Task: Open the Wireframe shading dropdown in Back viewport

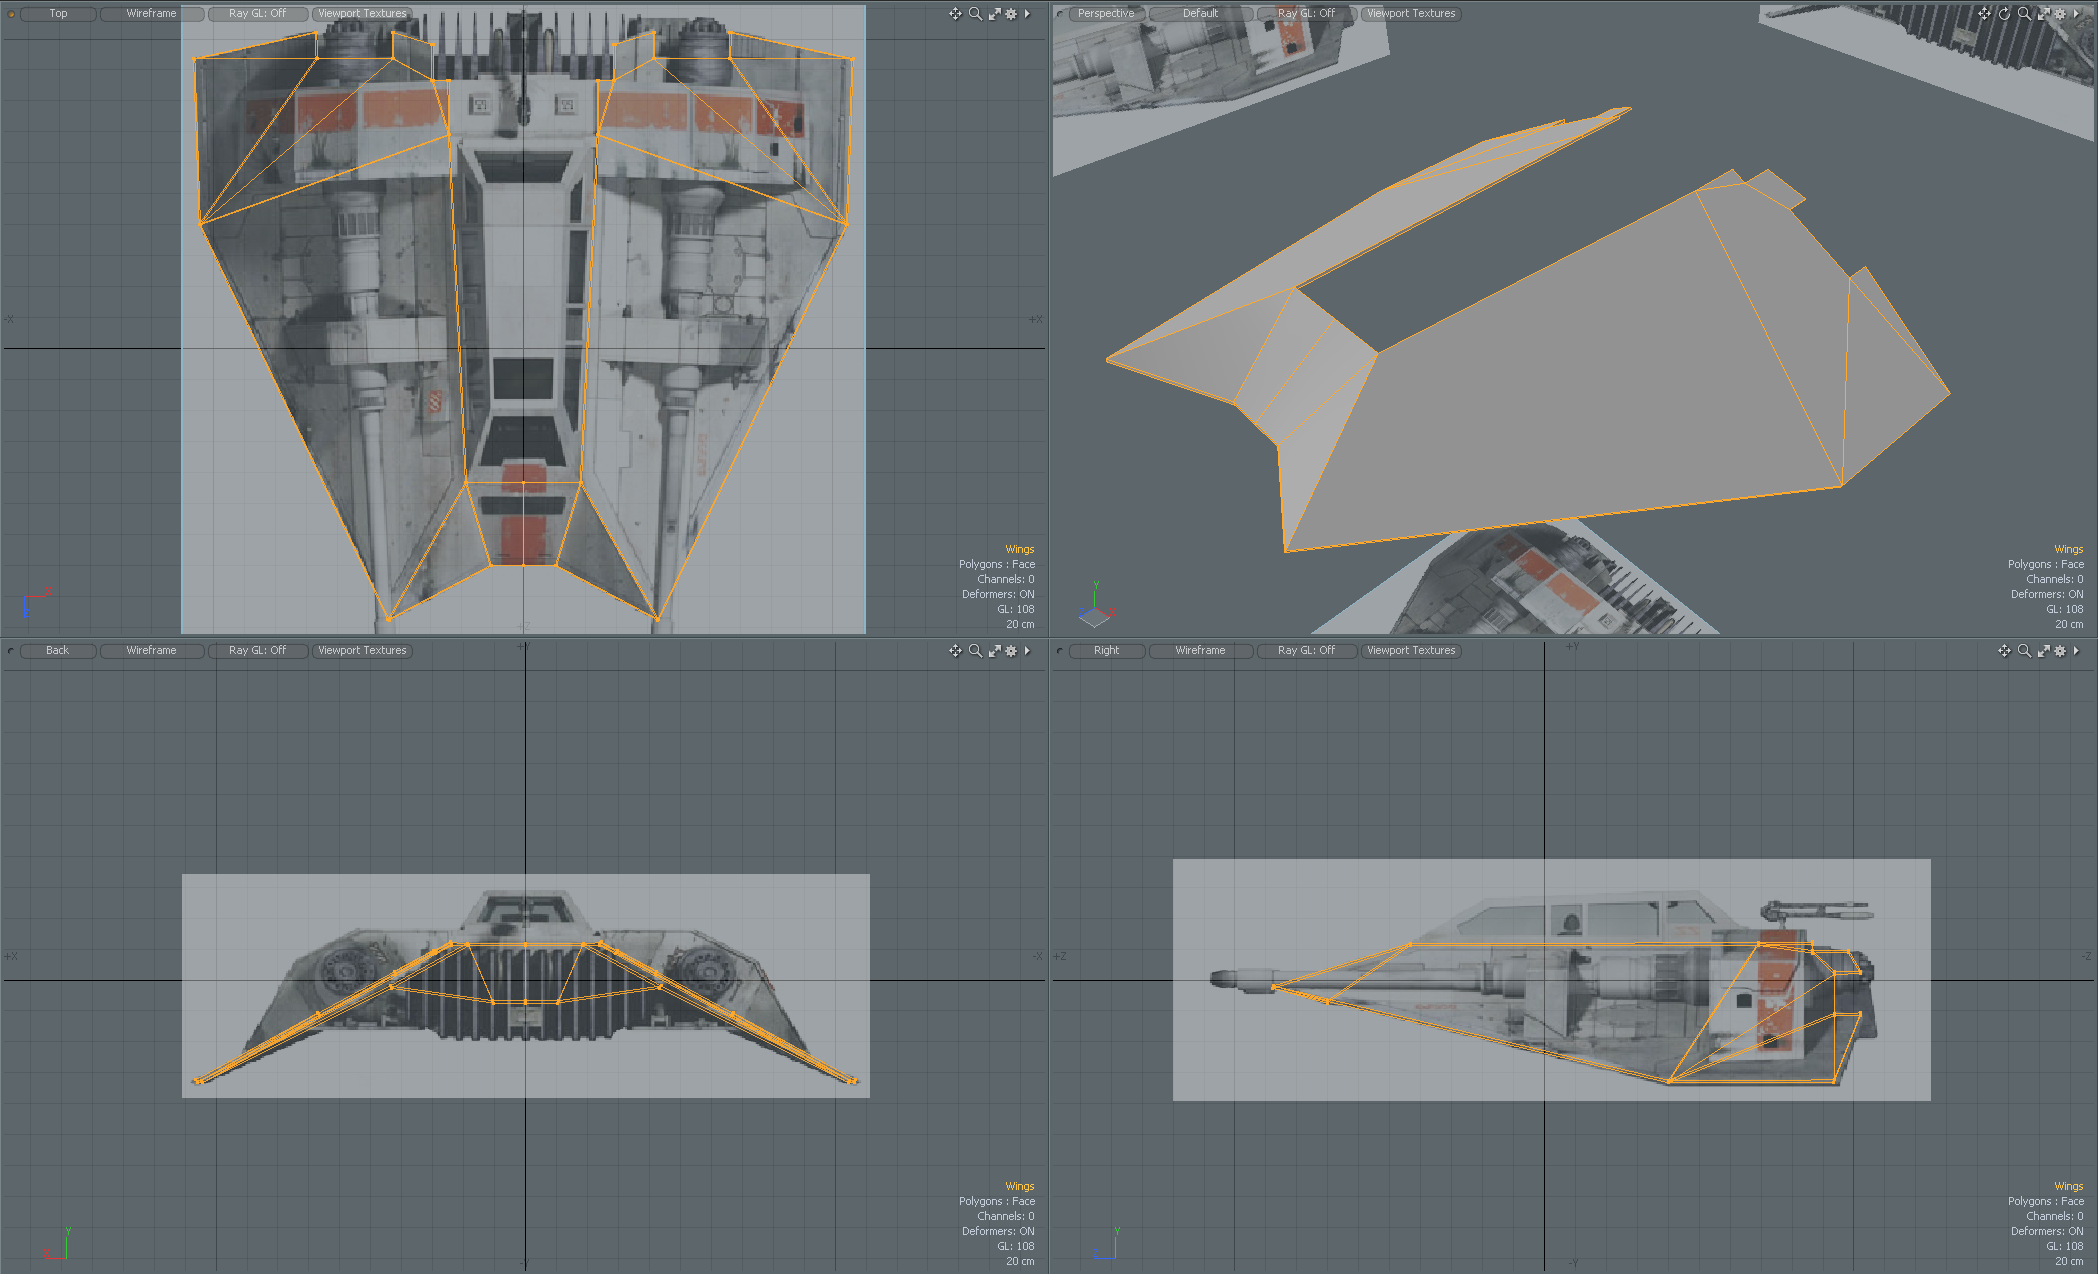Action: pyautogui.click(x=151, y=650)
